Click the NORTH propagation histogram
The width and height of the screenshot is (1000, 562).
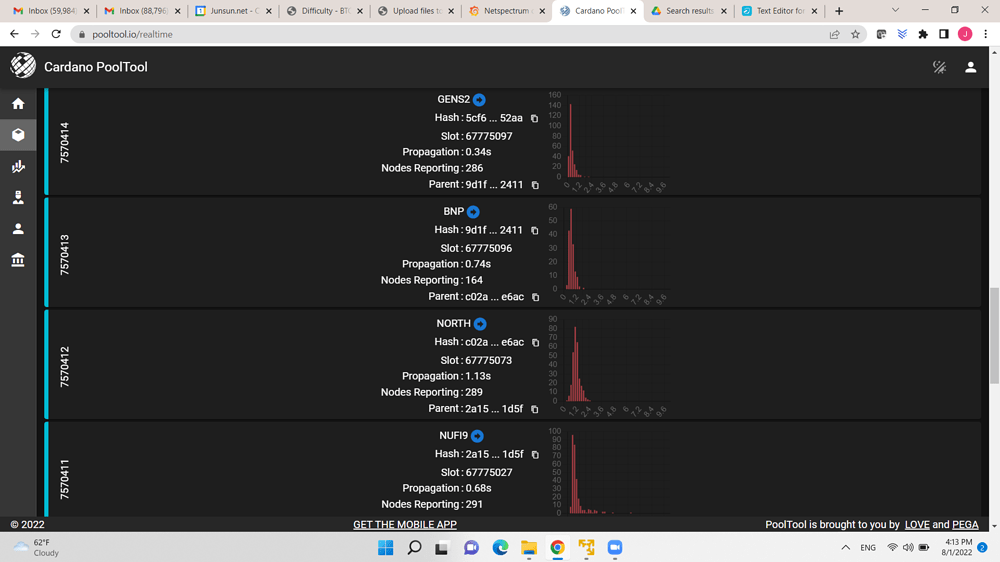609,366
